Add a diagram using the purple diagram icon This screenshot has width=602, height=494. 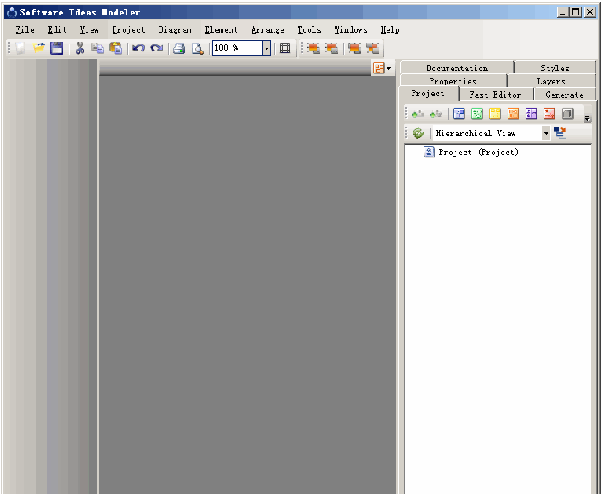[531, 114]
